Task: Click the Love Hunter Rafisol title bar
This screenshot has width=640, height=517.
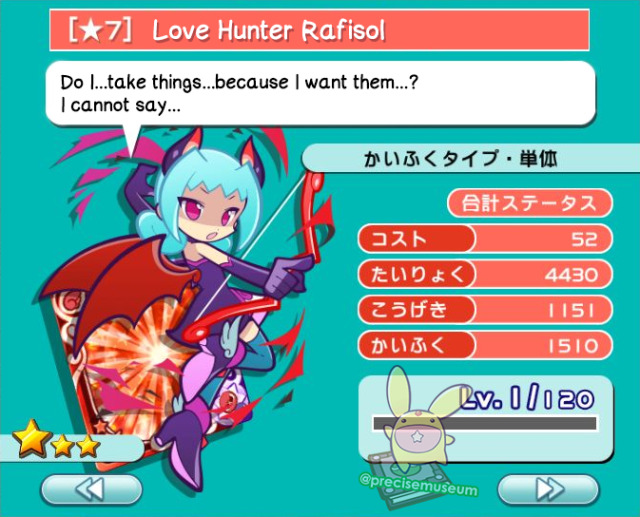Action: coord(319,30)
